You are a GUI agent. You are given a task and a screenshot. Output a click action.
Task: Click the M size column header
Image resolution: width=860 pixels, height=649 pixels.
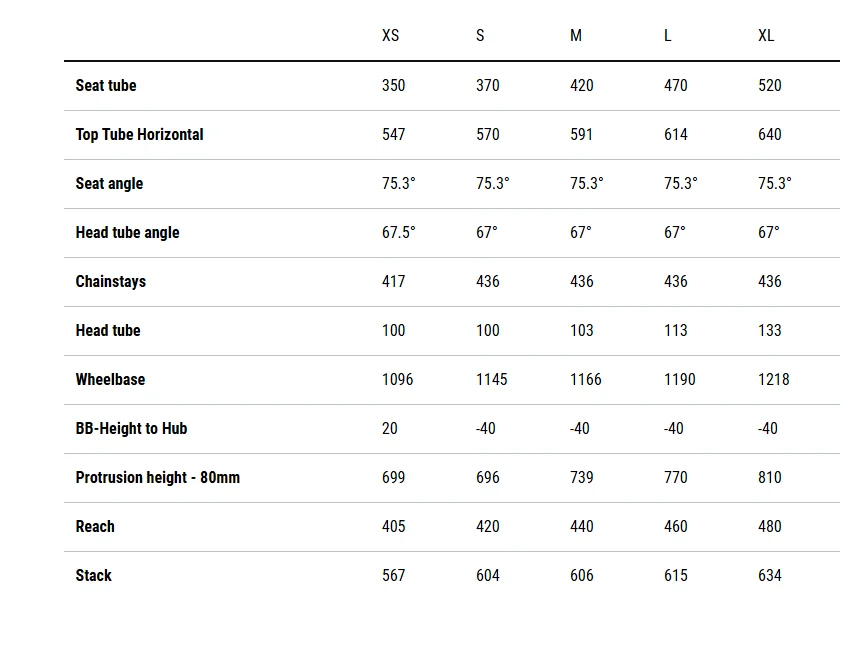click(575, 36)
